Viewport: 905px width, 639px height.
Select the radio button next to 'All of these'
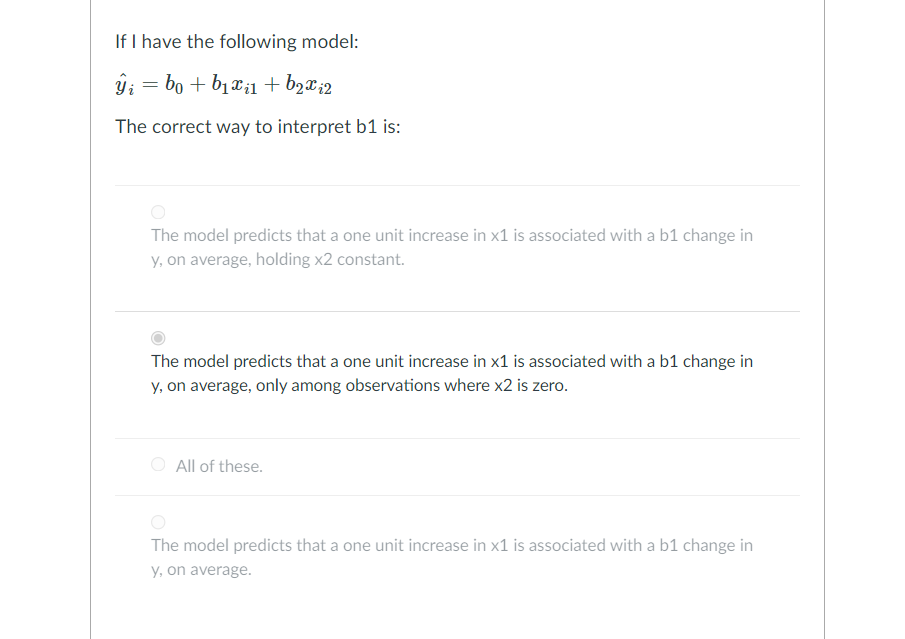(158, 464)
